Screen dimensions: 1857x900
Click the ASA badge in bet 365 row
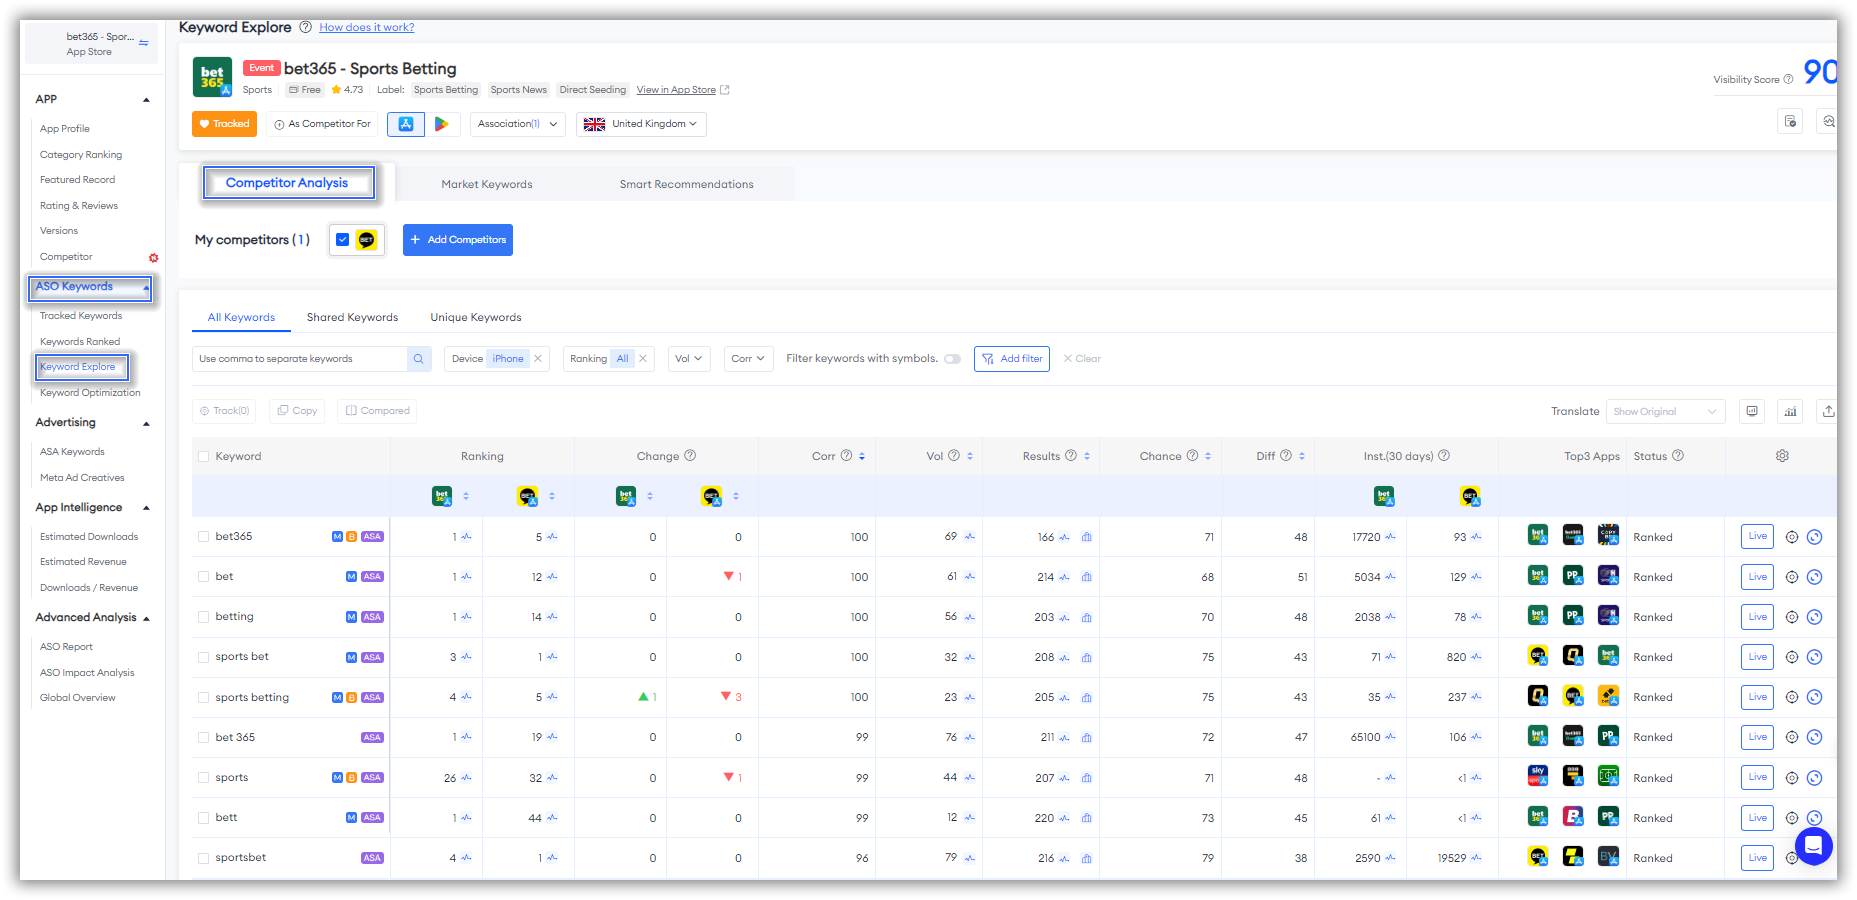372,738
